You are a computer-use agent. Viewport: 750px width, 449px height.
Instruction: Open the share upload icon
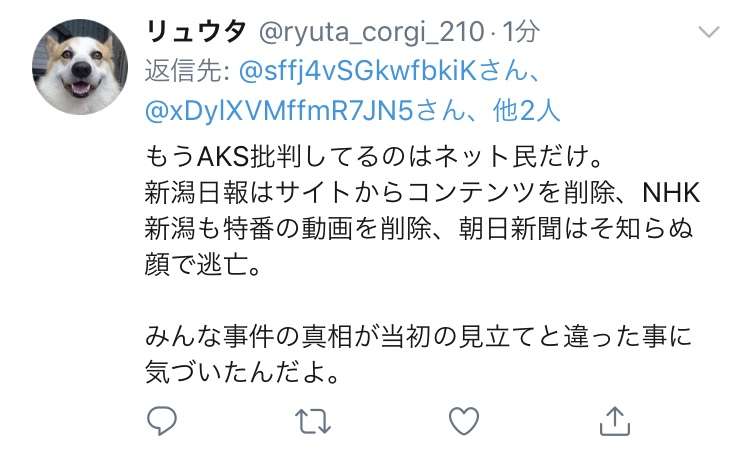(x=615, y=421)
